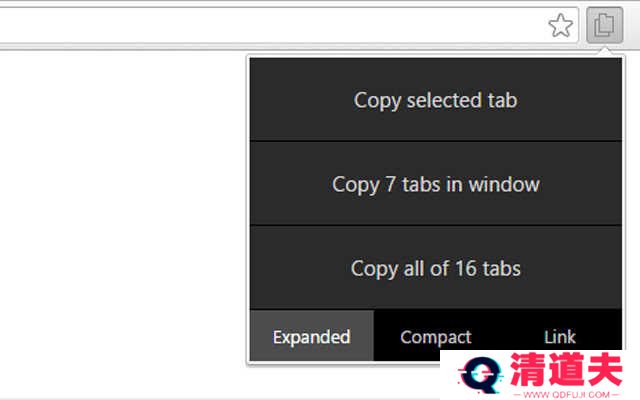Click the Q logo icon in the watermark
640x400 pixels.
coord(480,375)
